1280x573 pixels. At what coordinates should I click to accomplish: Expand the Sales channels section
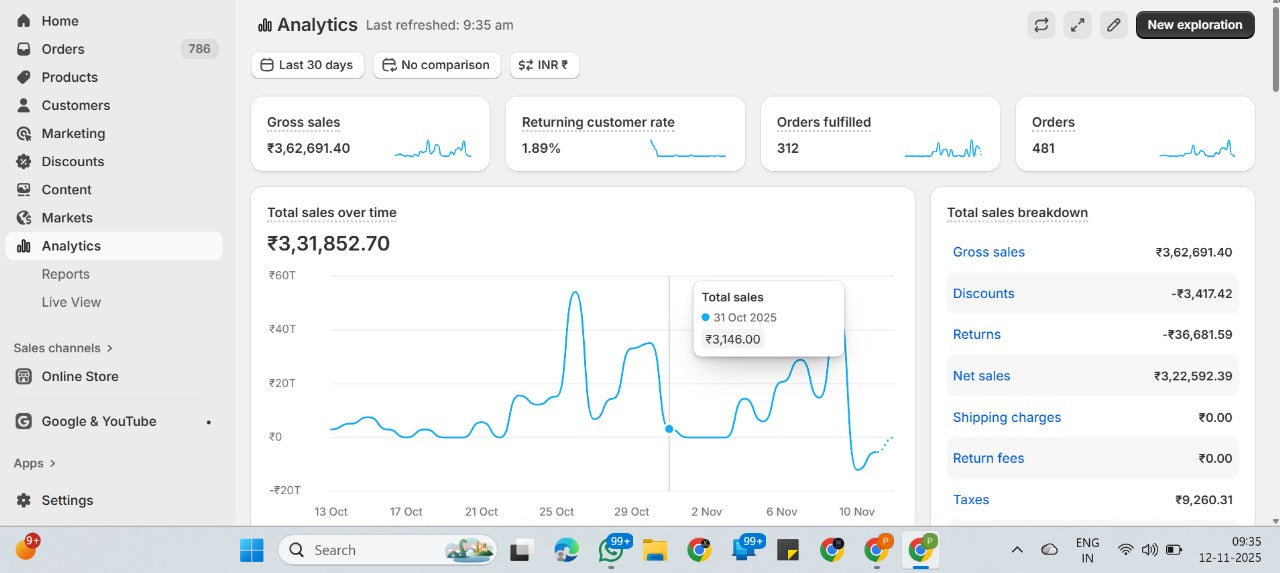click(x=63, y=348)
